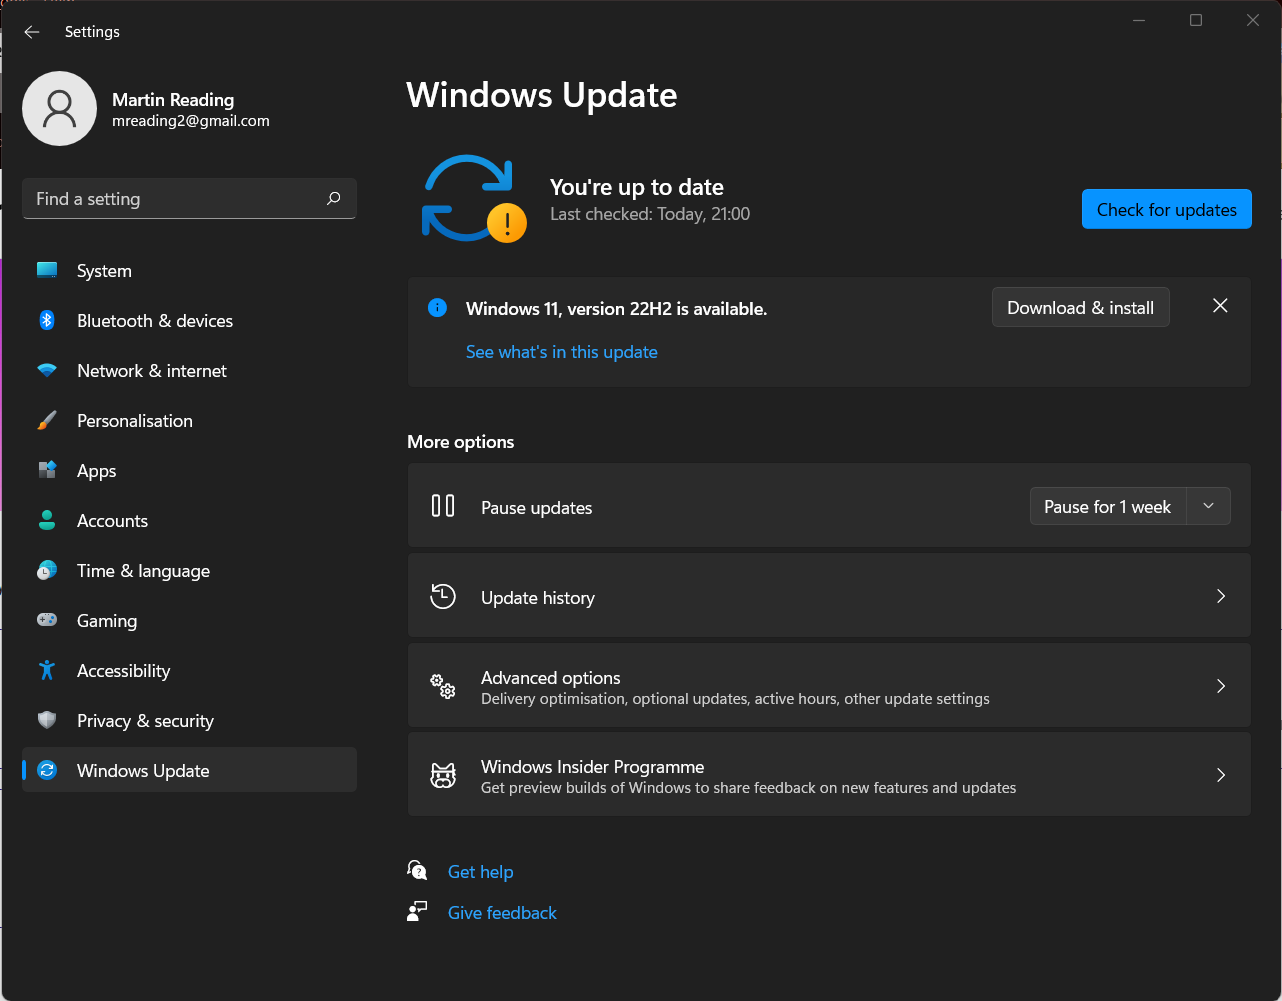
Task: Select Personalisation in the sidebar
Action: point(189,421)
